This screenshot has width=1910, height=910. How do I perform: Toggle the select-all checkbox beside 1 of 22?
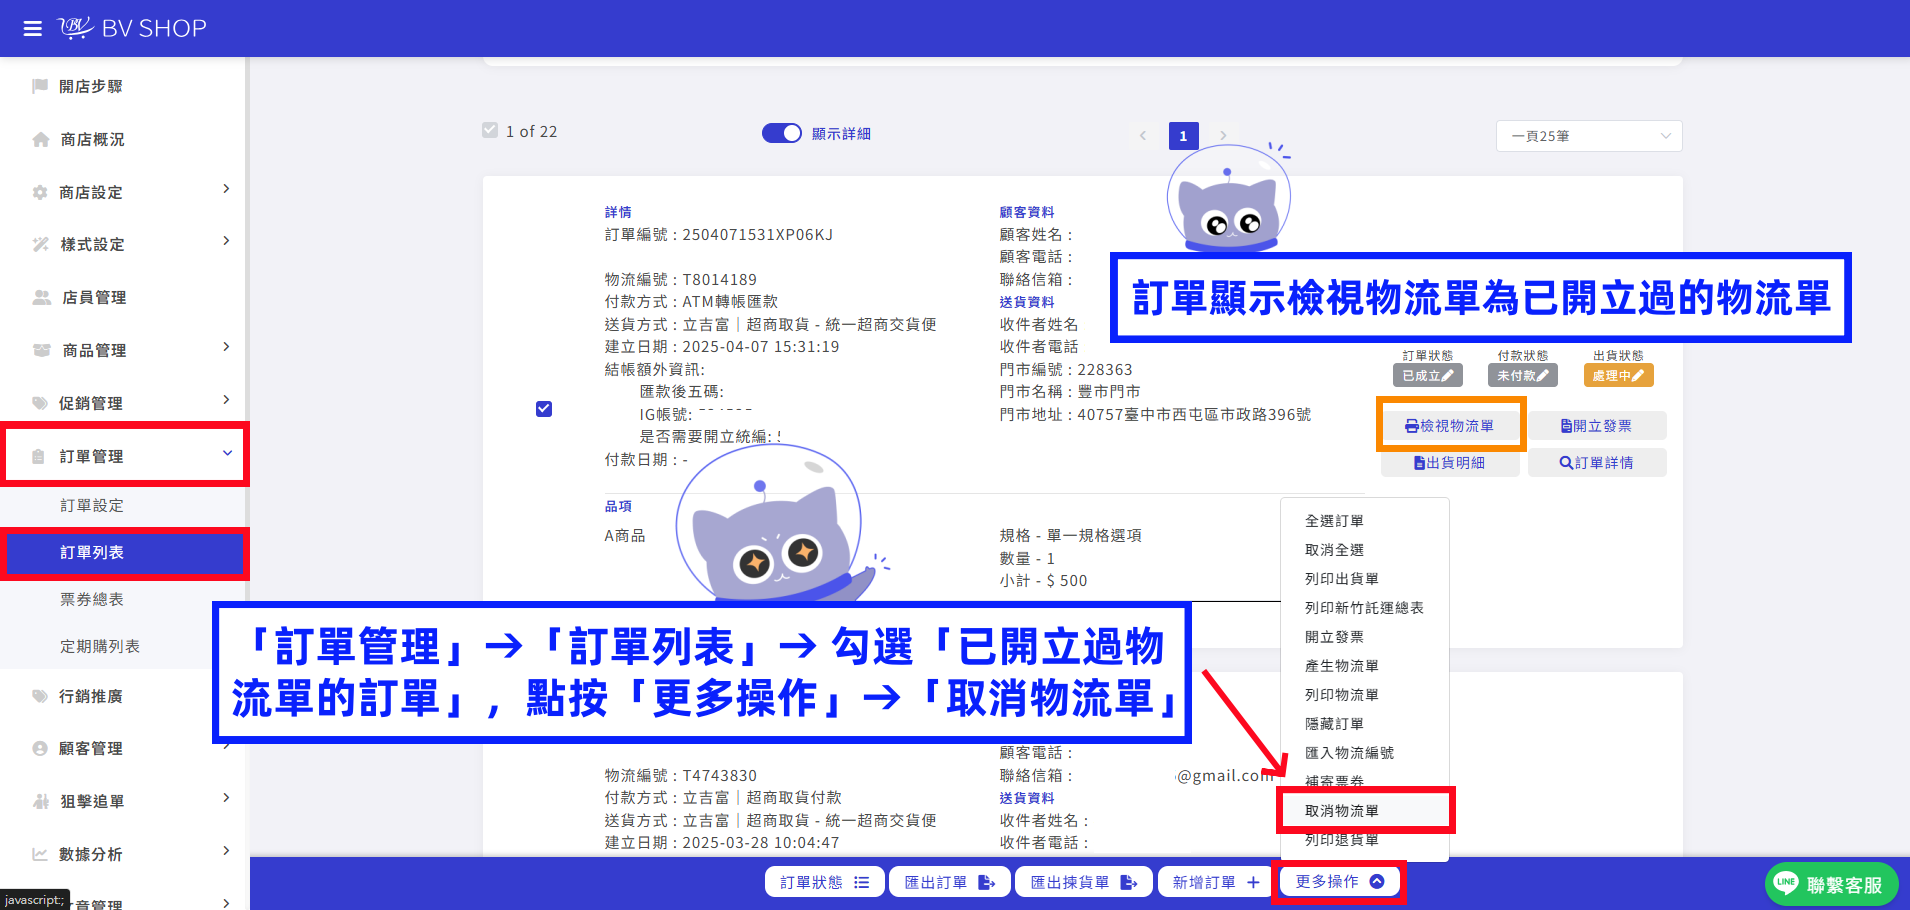[490, 130]
